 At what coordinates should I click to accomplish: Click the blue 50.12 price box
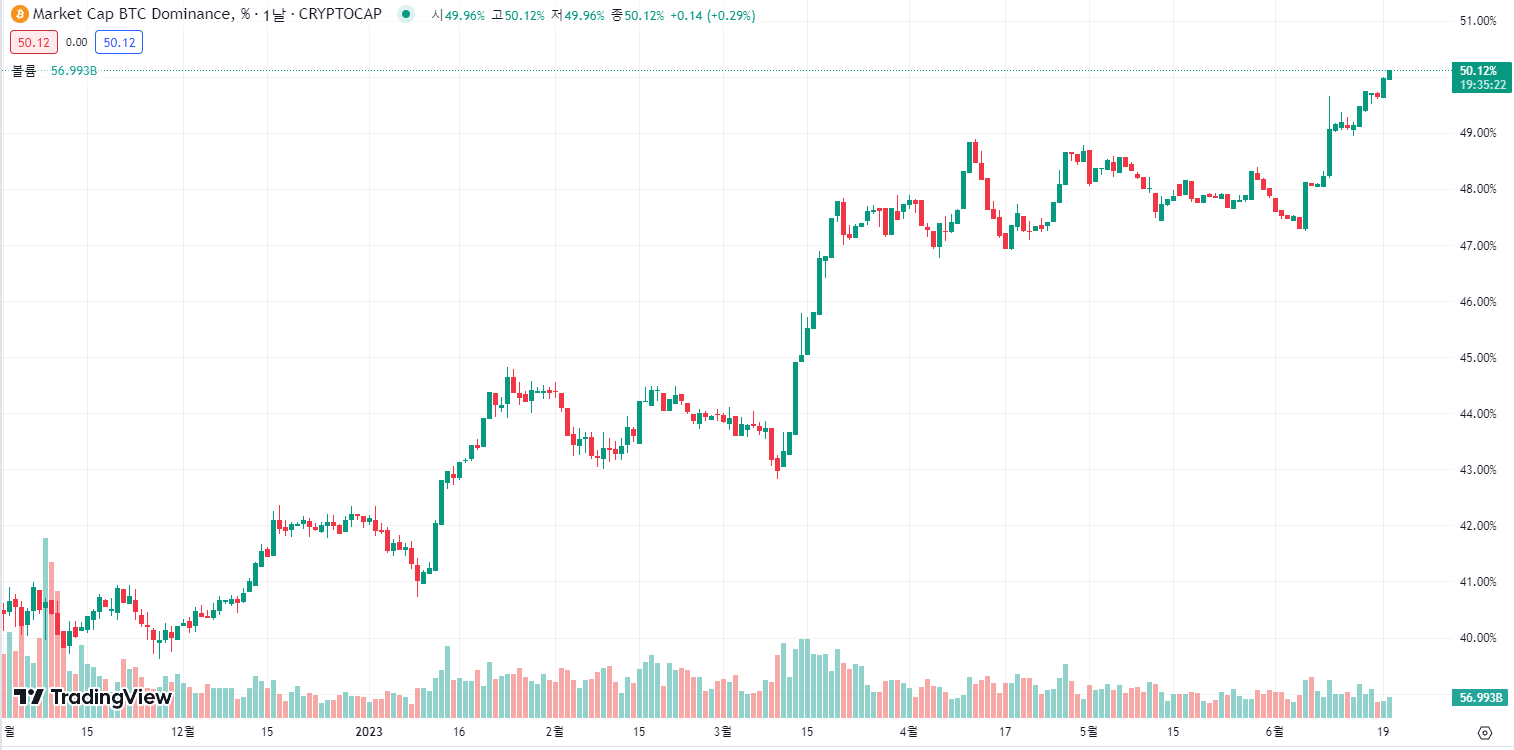pyautogui.click(x=117, y=43)
